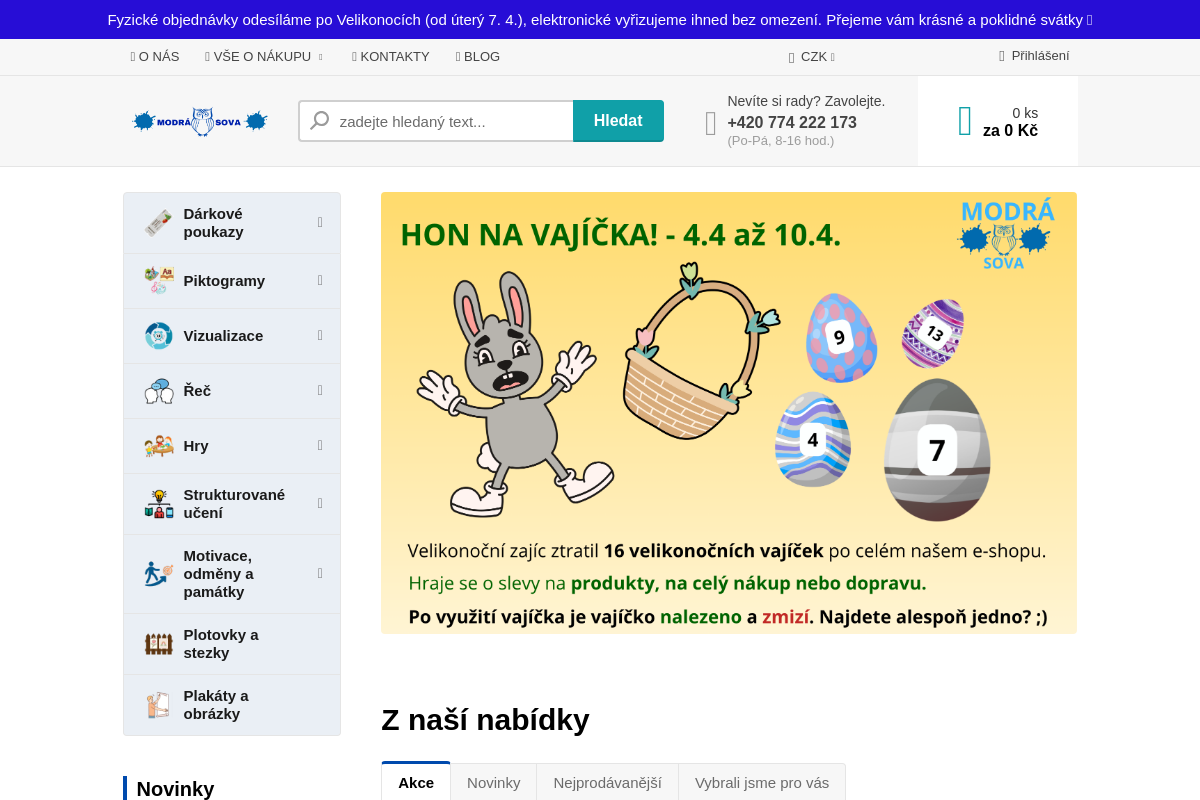Click the phone number +420 774 222 173
Image resolution: width=1200 pixels, height=800 pixels.
tap(792, 122)
